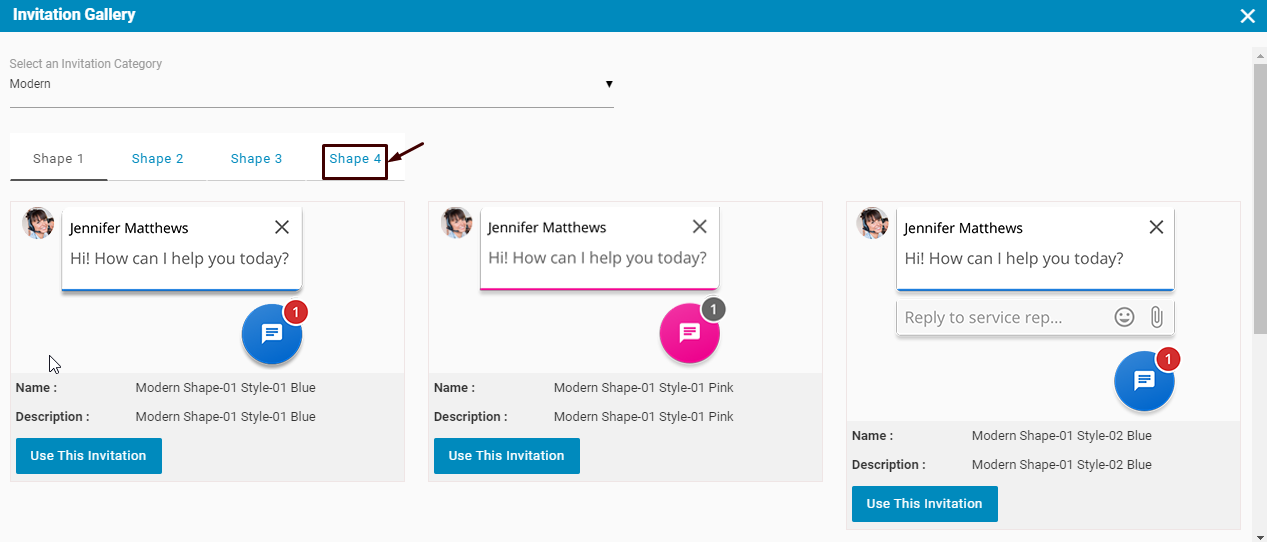Use the Modern Shape-01 Style-01 Pink invitation
The image size is (1267, 542).
[x=507, y=456]
